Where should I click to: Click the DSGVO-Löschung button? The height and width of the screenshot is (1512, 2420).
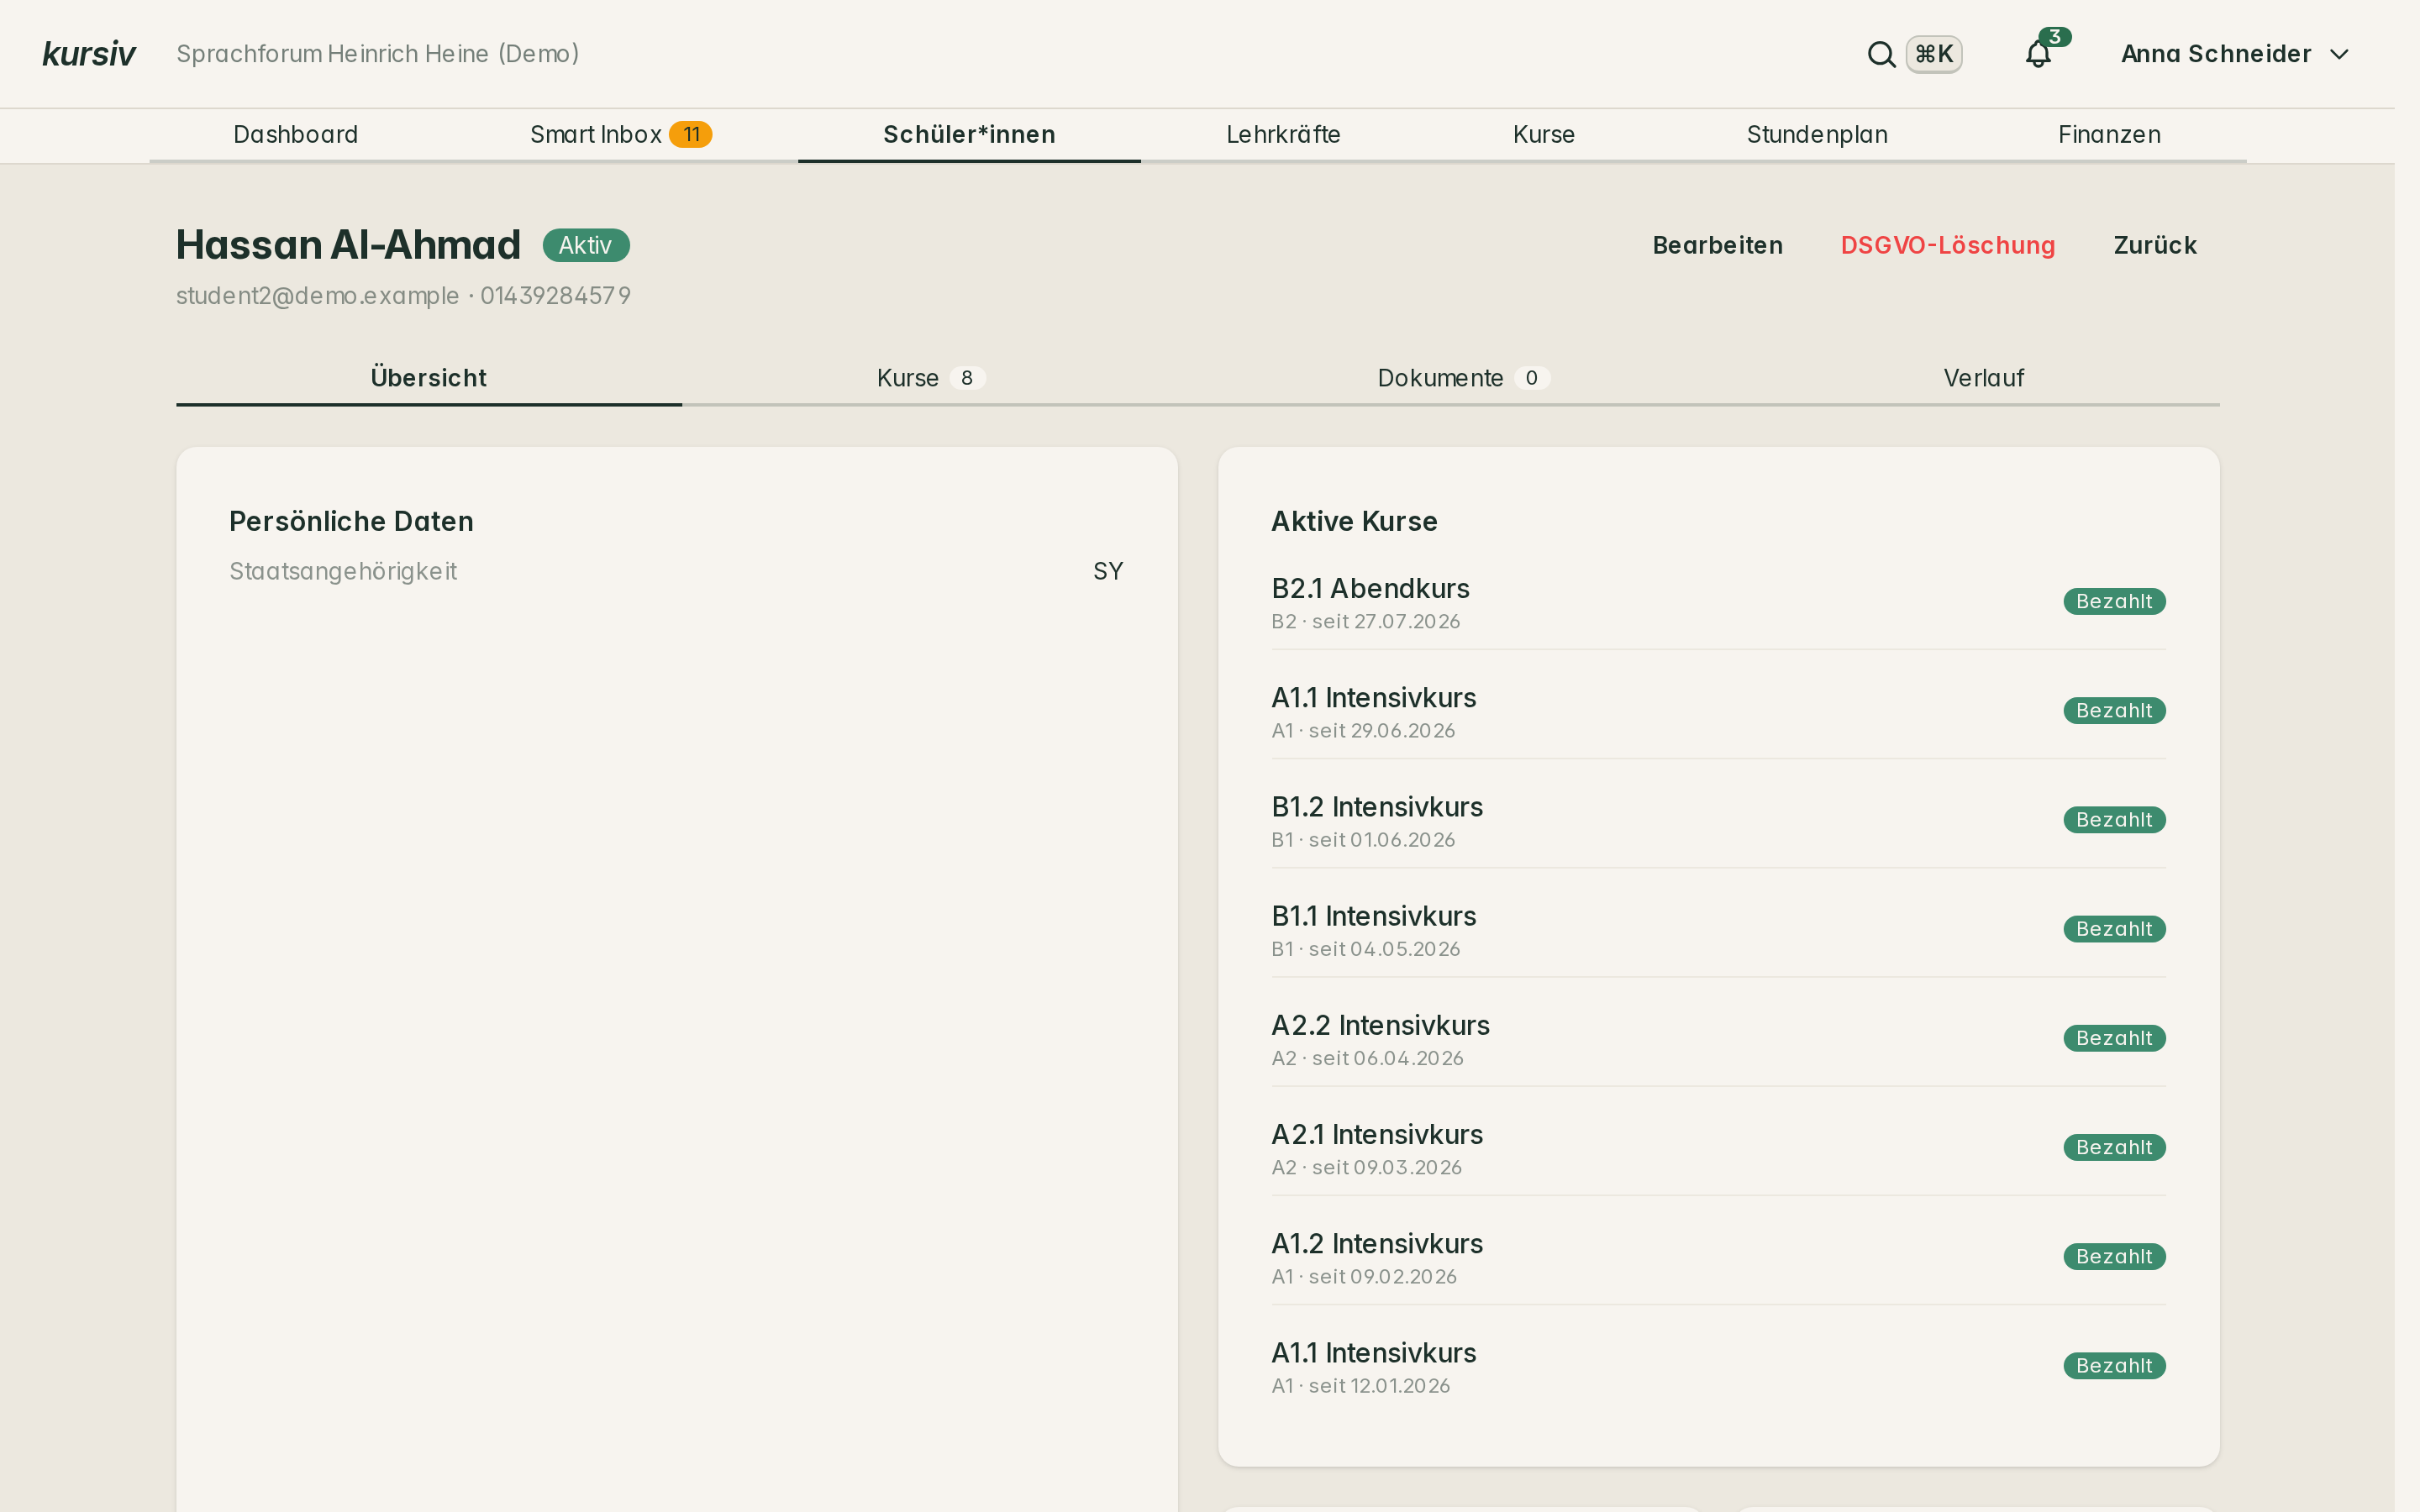(x=1947, y=245)
